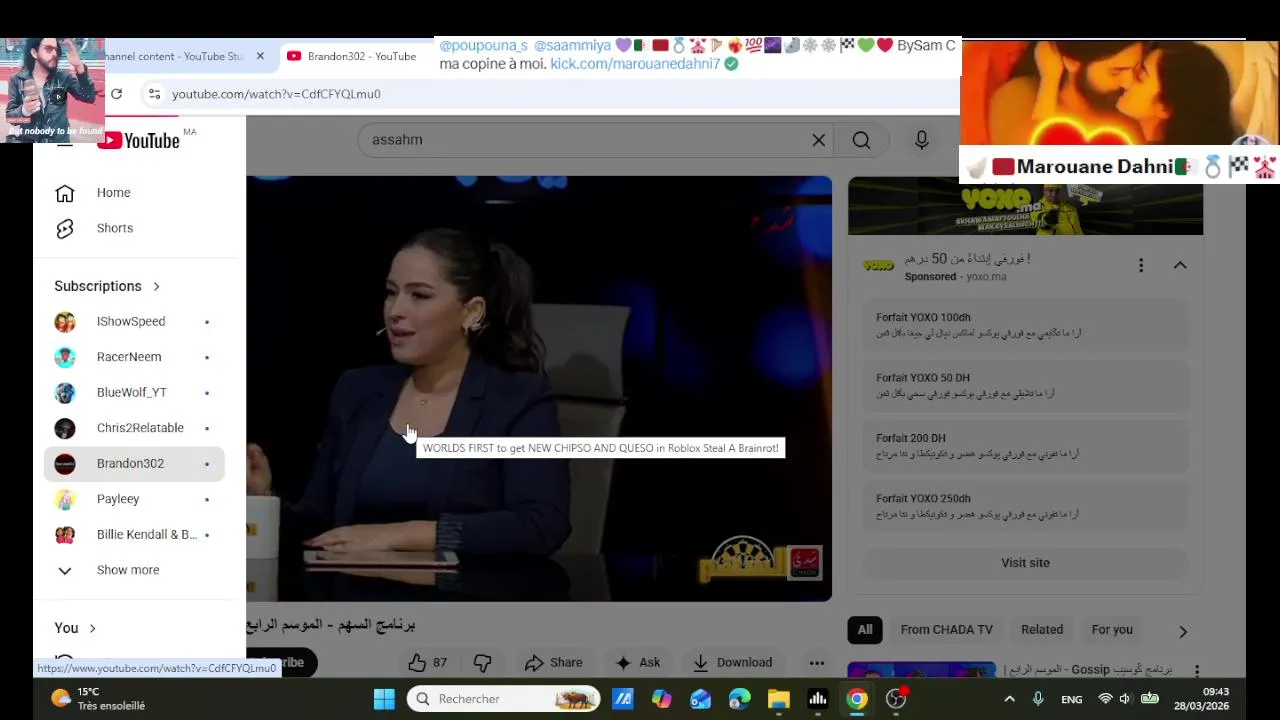The image size is (1280, 720).
Task: Open the ENG language switcher
Action: point(1072,700)
